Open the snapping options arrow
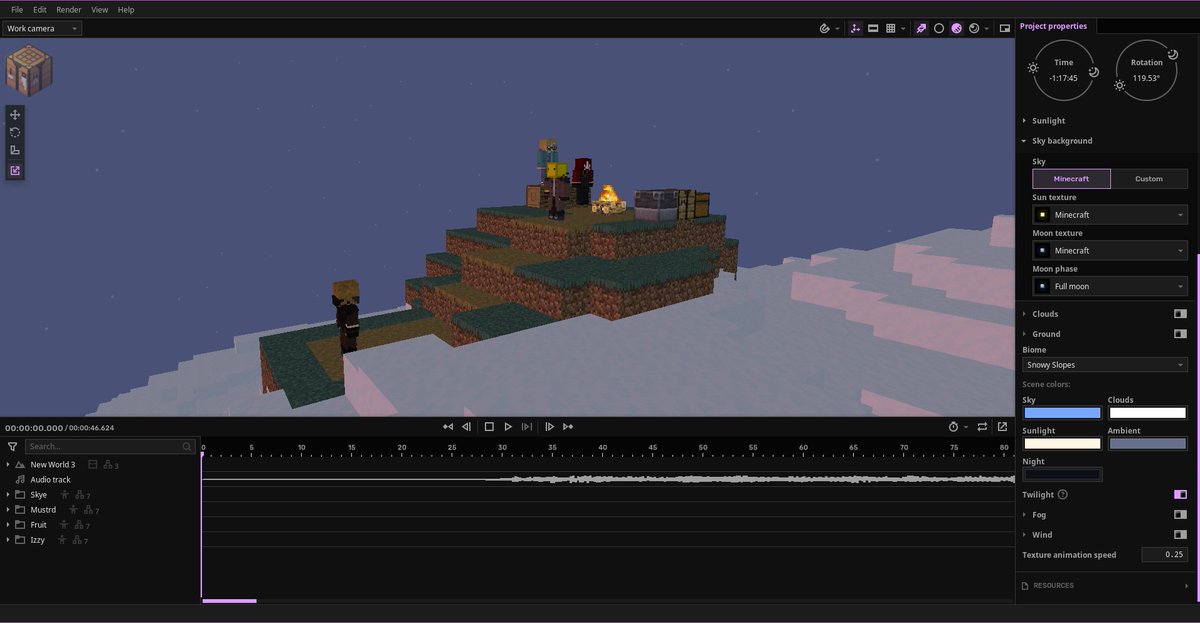Screen dimensions: 1200x623 coord(837,29)
